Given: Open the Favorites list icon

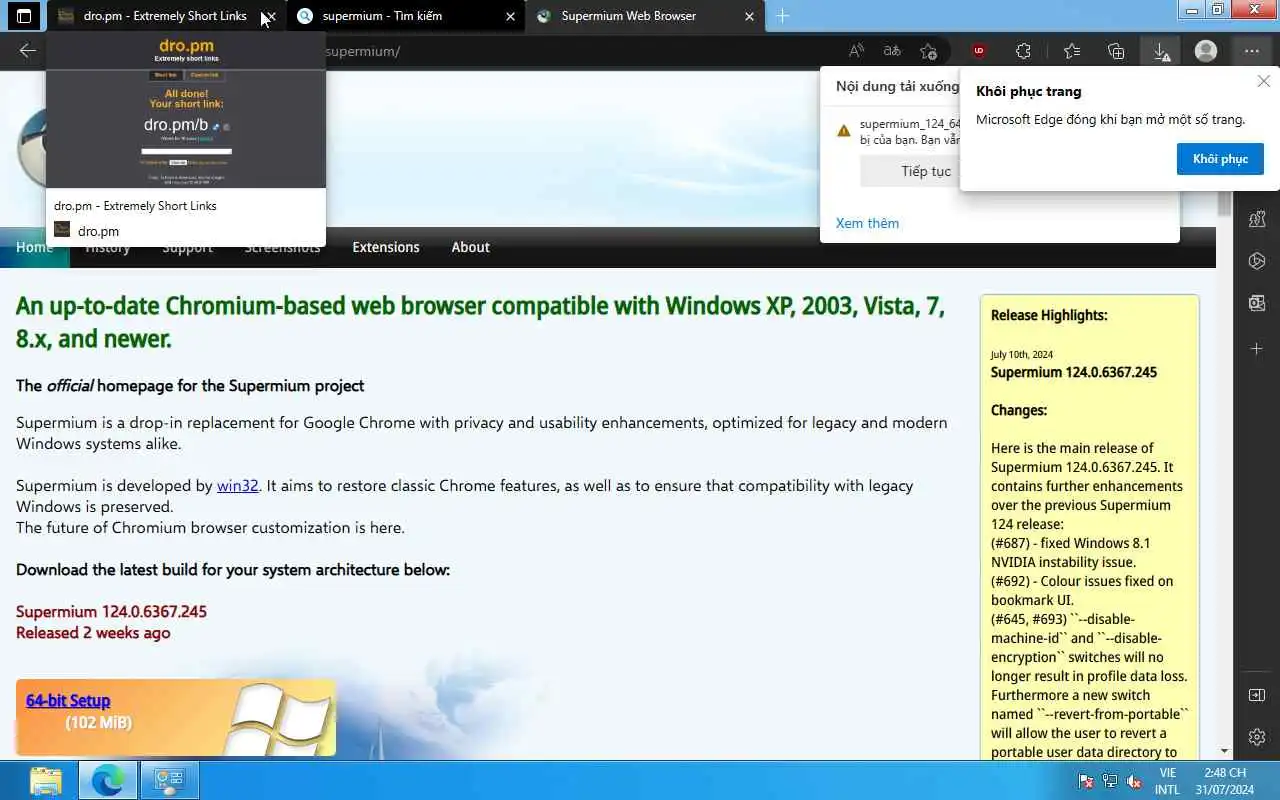Looking at the screenshot, I should click(x=1072, y=51).
